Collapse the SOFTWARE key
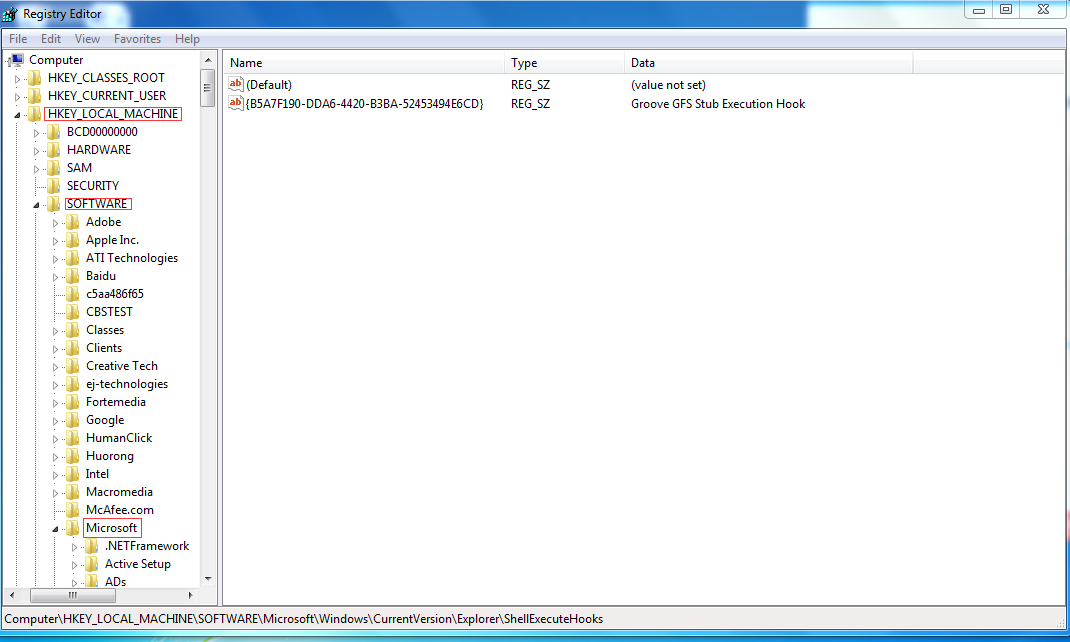The width and height of the screenshot is (1070, 642). pyautogui.click(x=37, y=205)
